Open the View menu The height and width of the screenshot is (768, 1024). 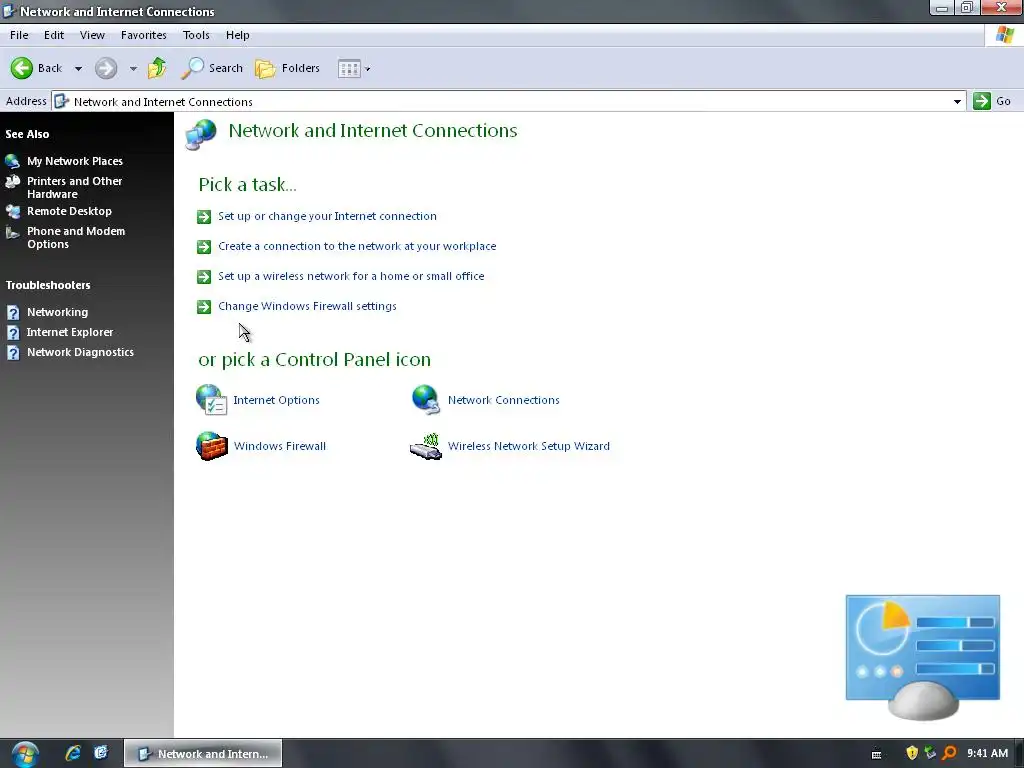[x=92, y=35]
